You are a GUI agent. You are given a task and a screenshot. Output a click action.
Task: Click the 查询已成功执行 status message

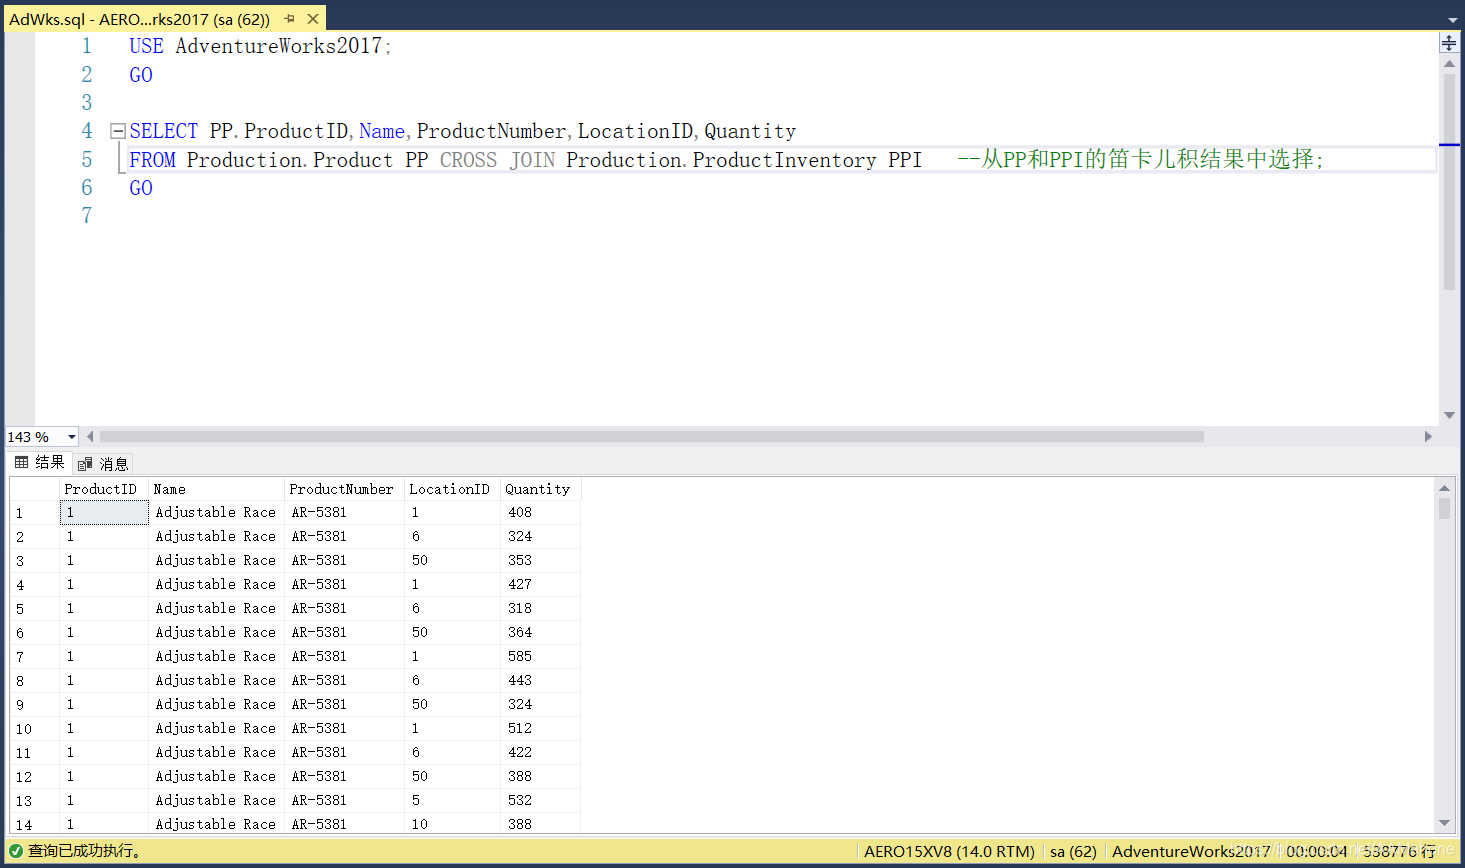[84, 851]
